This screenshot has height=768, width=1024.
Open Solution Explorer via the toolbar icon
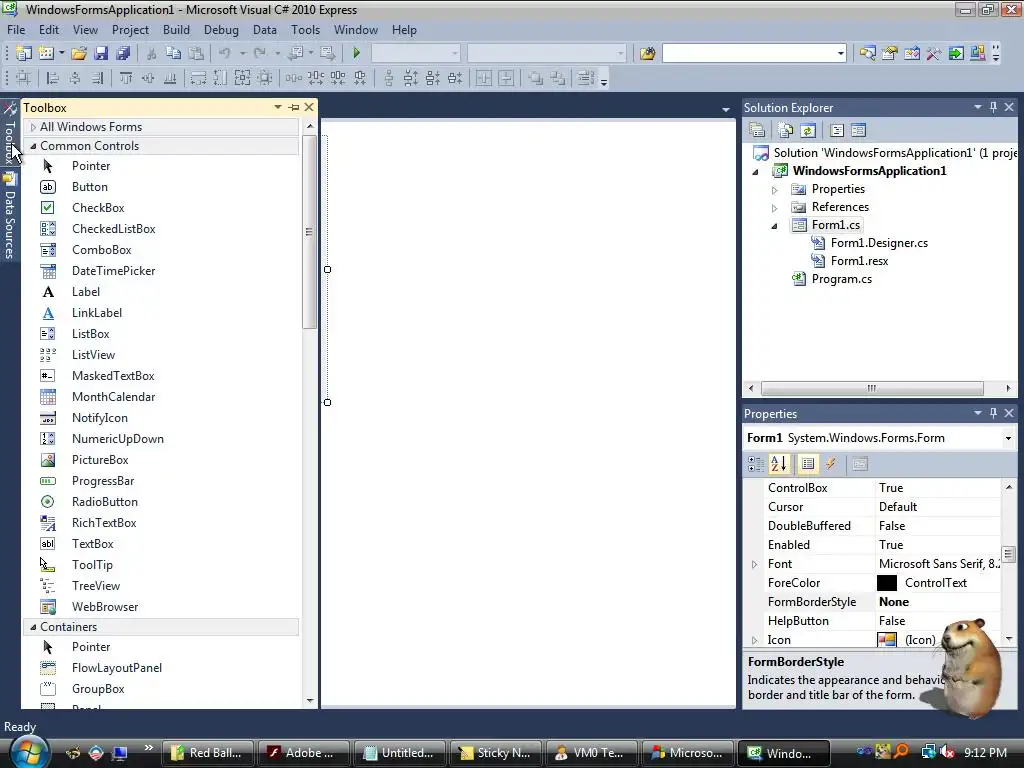click(867, 53)
